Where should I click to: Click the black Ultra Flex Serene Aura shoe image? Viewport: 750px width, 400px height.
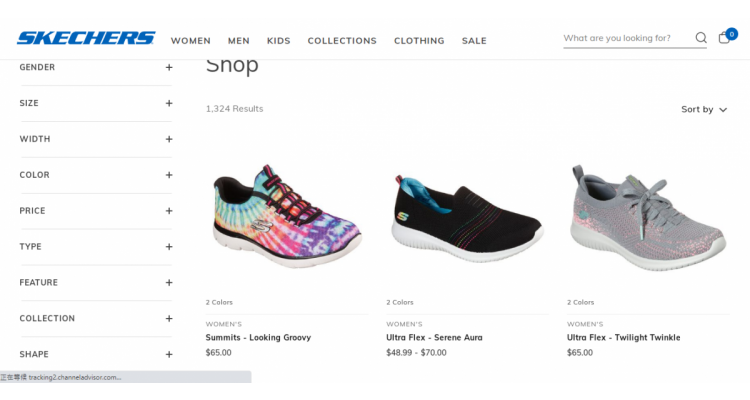click(x=467, y=218)
